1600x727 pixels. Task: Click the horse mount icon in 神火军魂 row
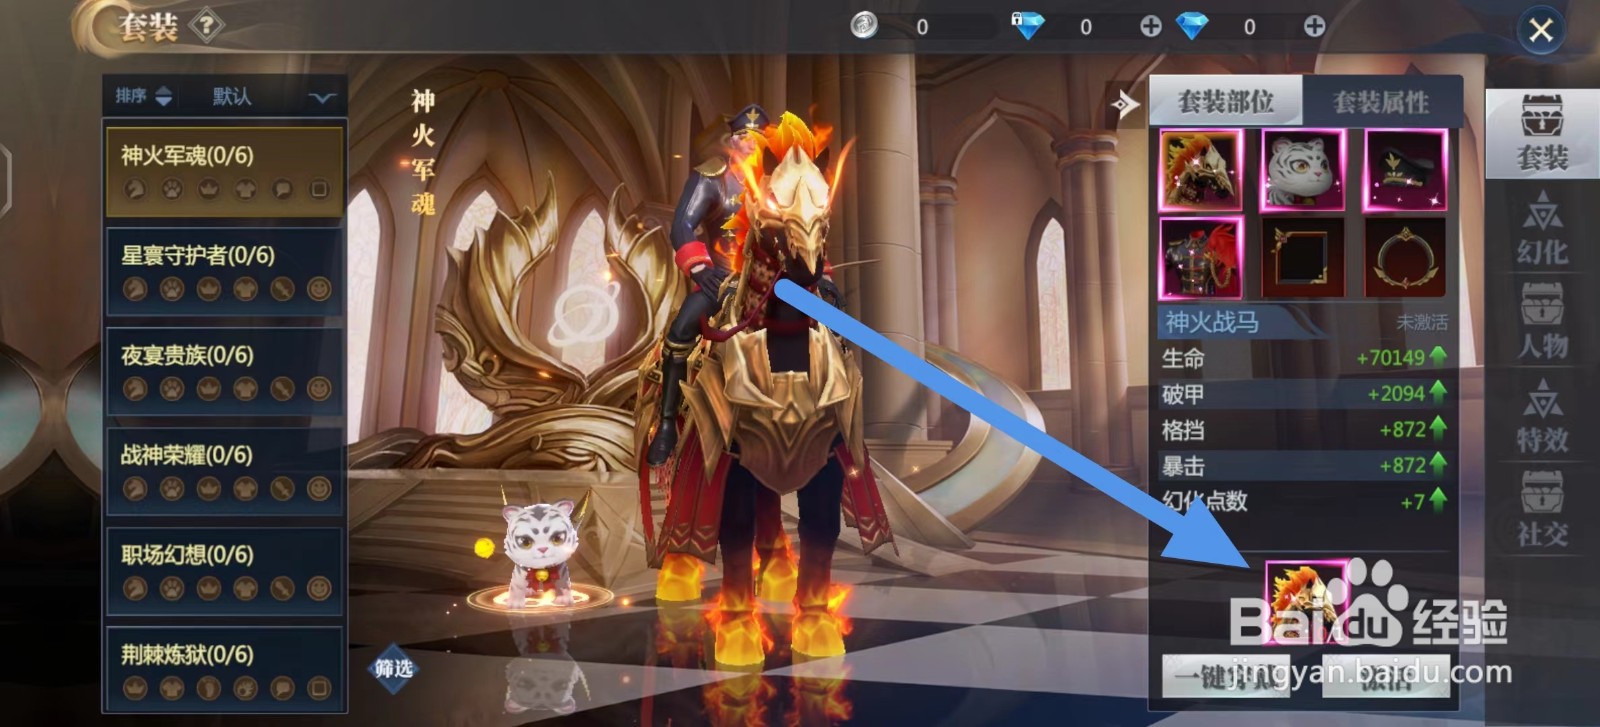[135, 189]
